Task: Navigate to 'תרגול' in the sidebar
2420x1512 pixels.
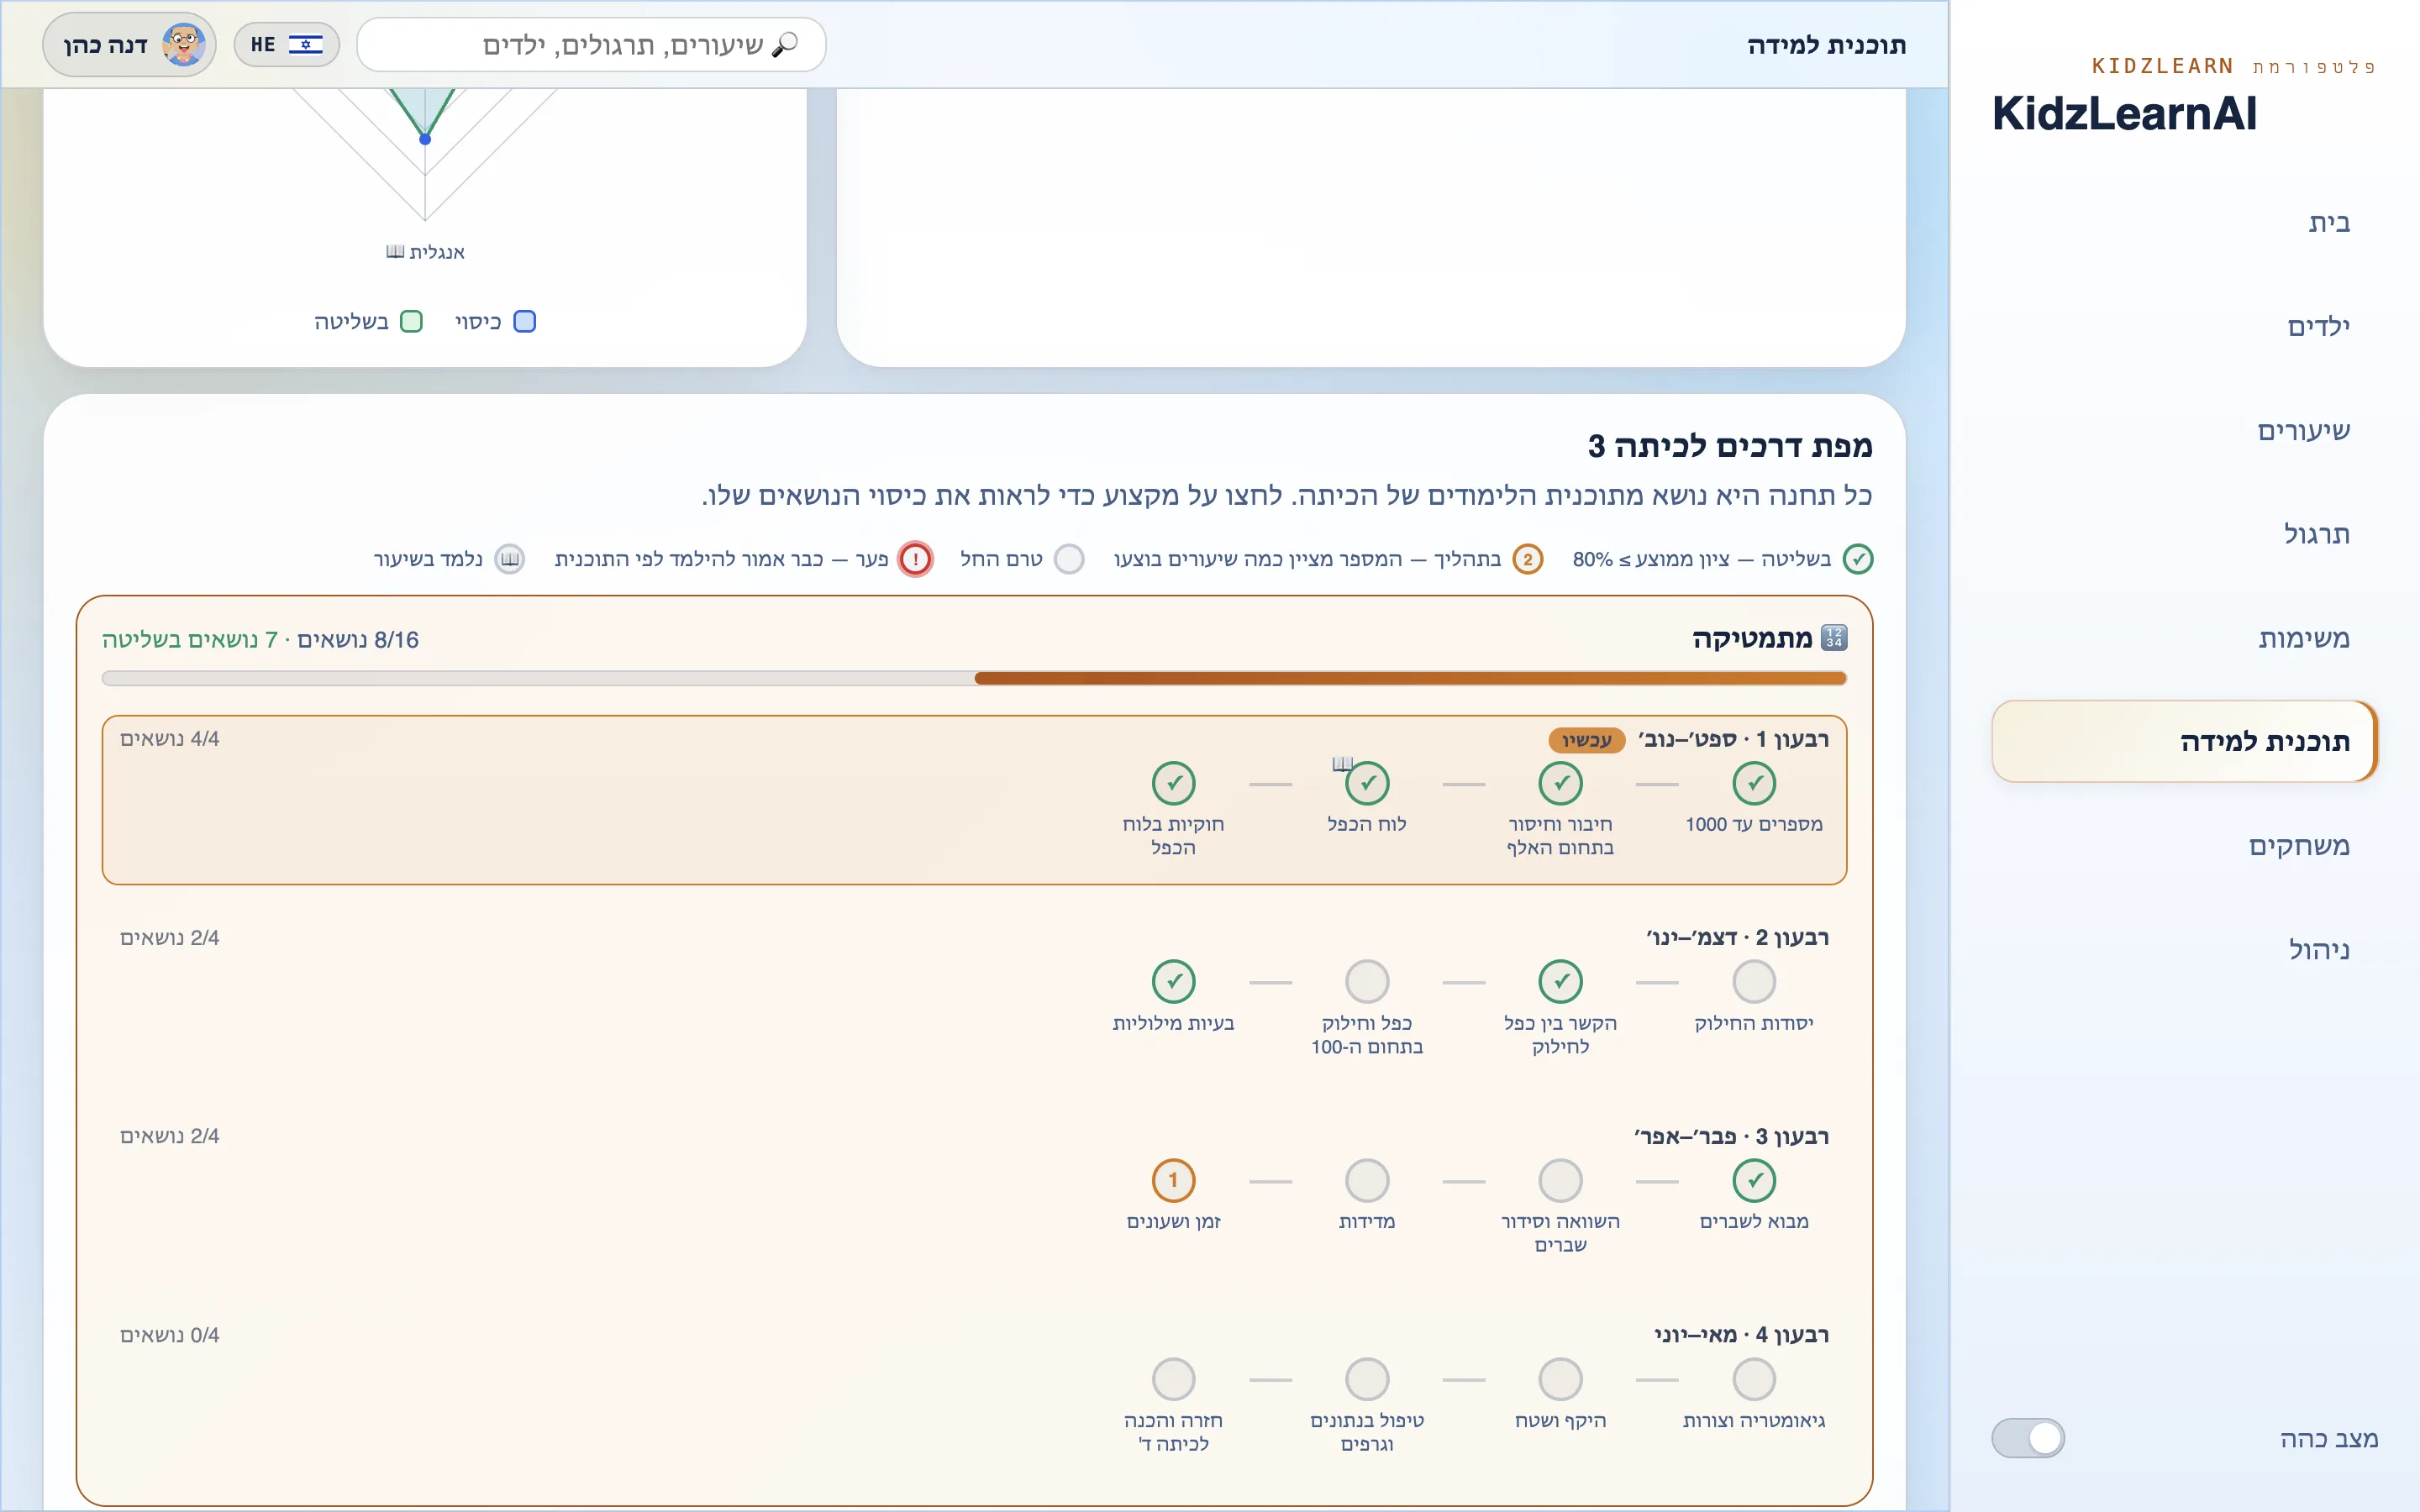Action: tap(2184, 534)
